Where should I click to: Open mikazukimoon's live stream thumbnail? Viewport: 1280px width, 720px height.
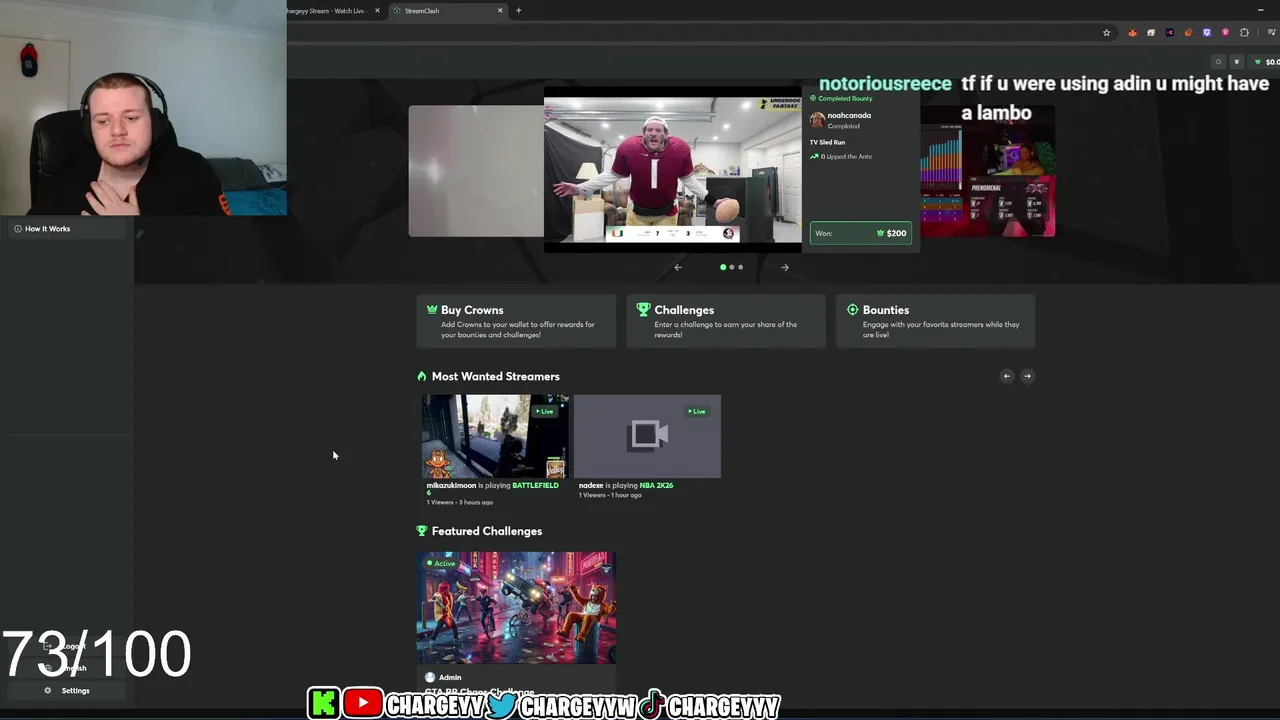[495, 436]
